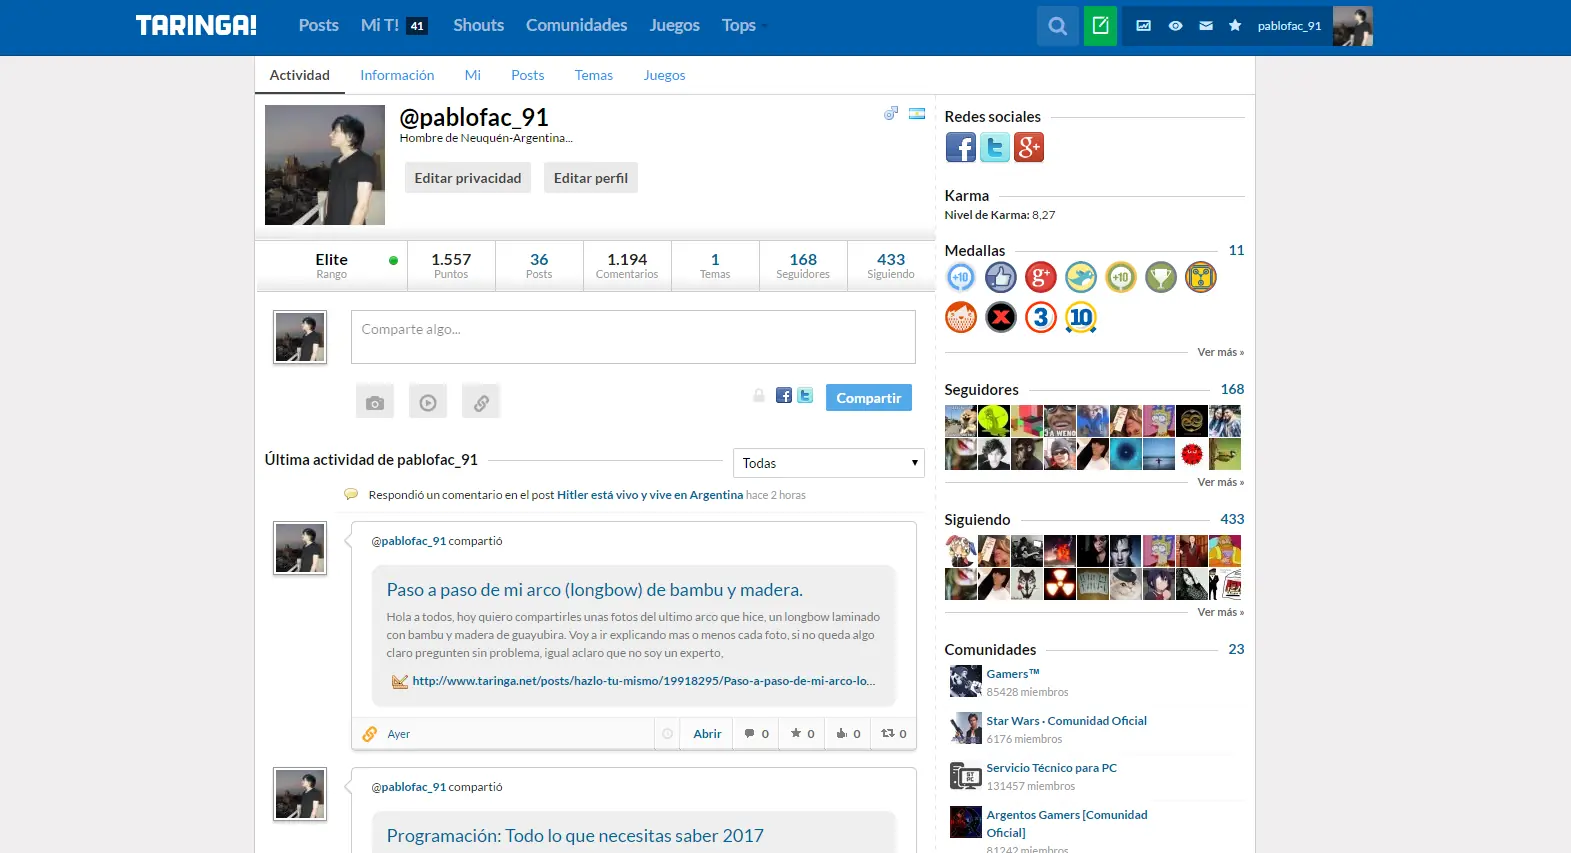
Task: Select the Actividad tab
Action: (x=300, y=75)
